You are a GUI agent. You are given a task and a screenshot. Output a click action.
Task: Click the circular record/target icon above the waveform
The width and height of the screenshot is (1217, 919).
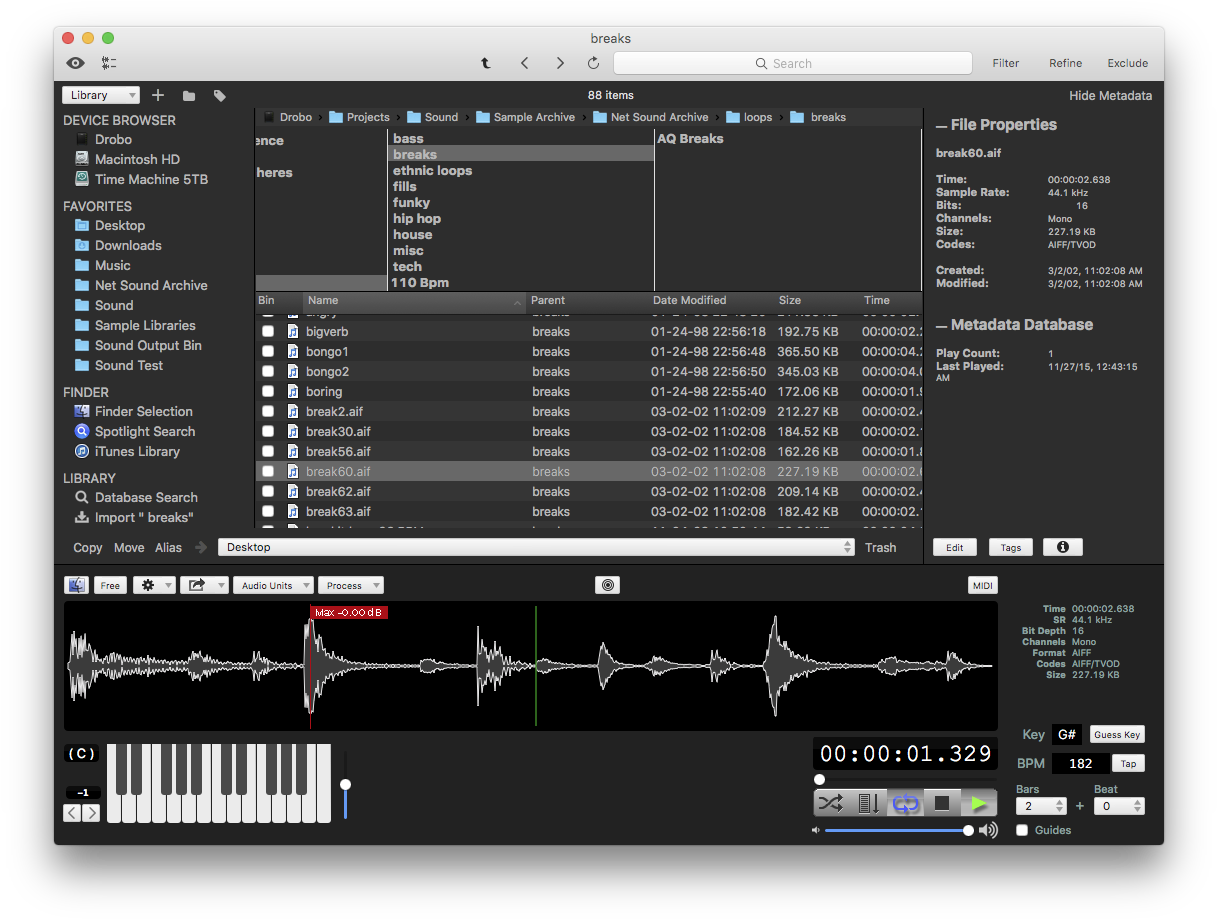[607, 585]
